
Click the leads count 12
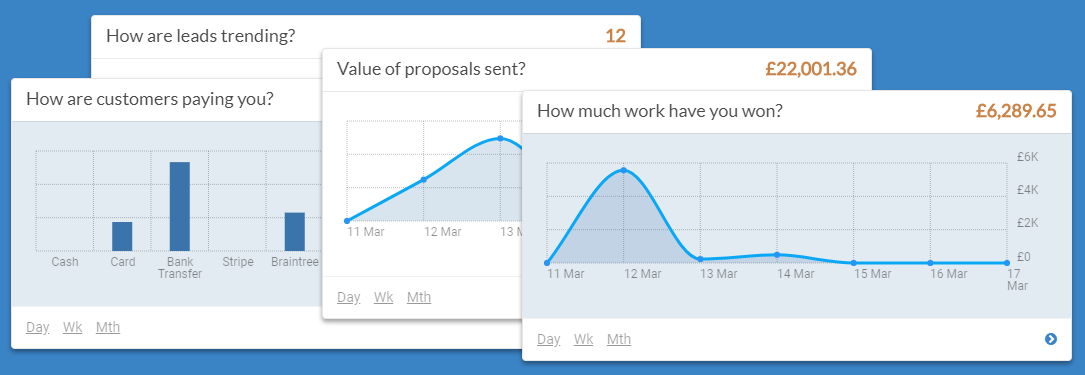pyautogui.click(x=616, y=36)
